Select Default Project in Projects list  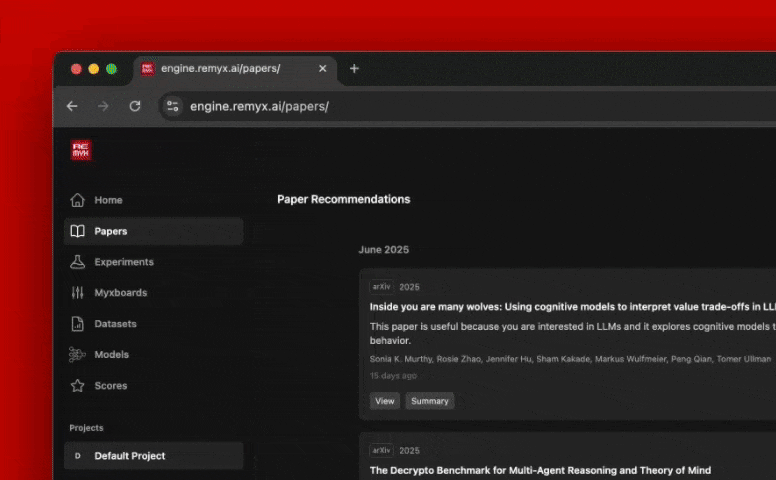(x=153, y=456)
